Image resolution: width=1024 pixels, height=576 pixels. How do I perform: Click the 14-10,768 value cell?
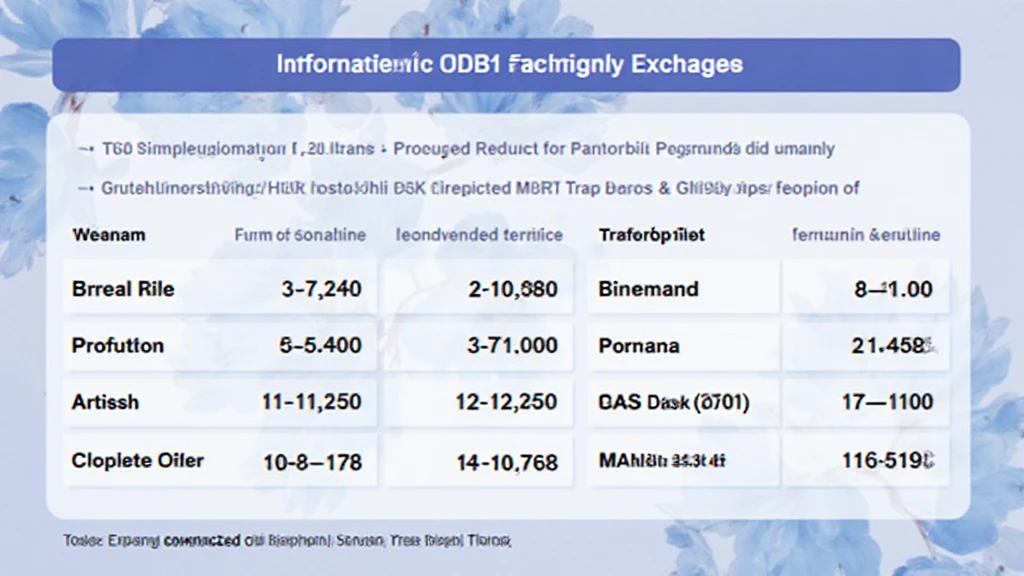(x=505, y=461)
